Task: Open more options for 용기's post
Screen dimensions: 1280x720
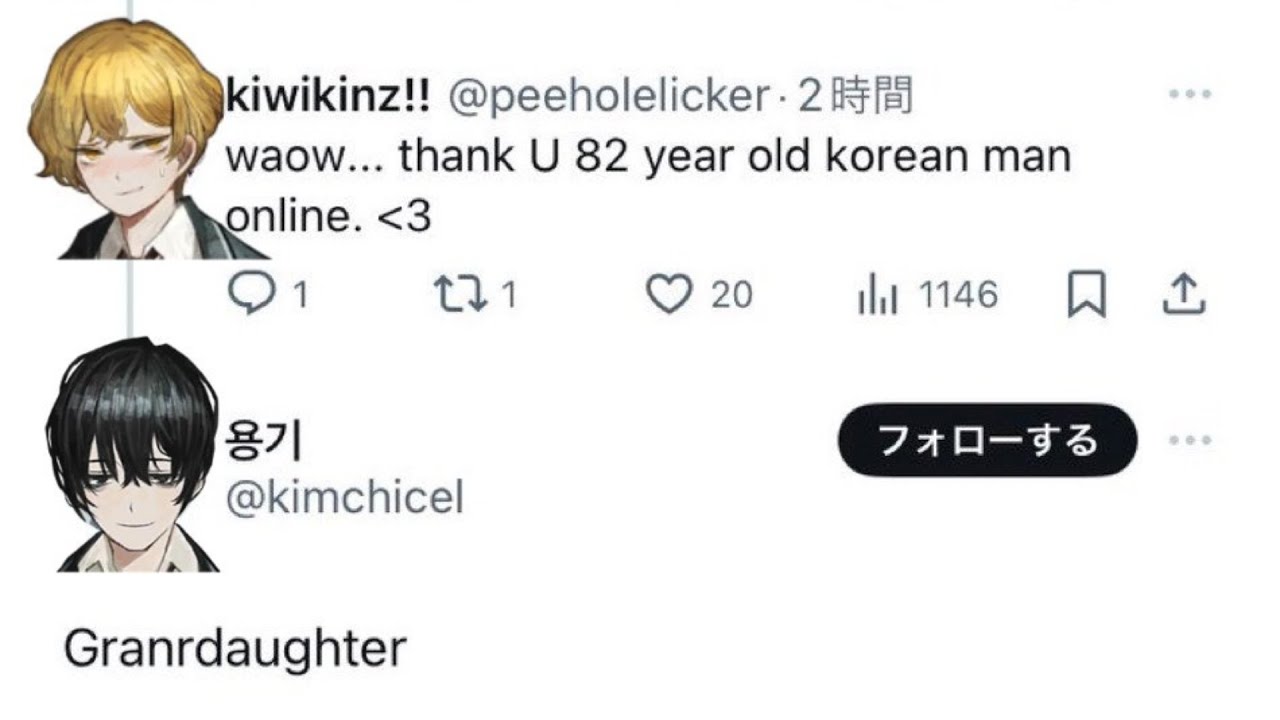Action: click(x=1190, y=440)
